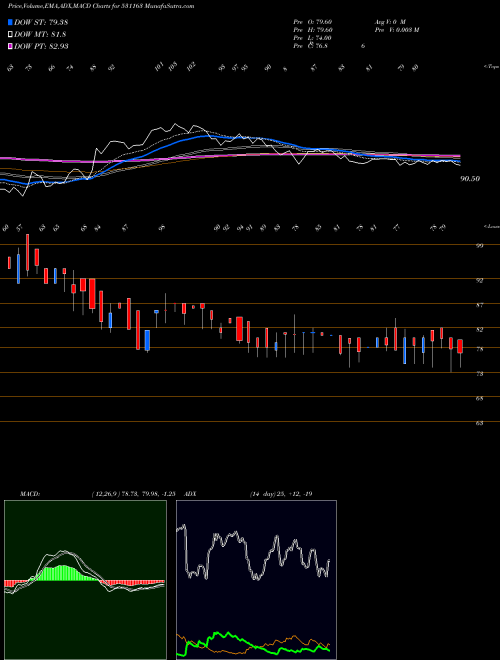Click the 68 price axis label

pyautogui.click(x=479, y=398)
